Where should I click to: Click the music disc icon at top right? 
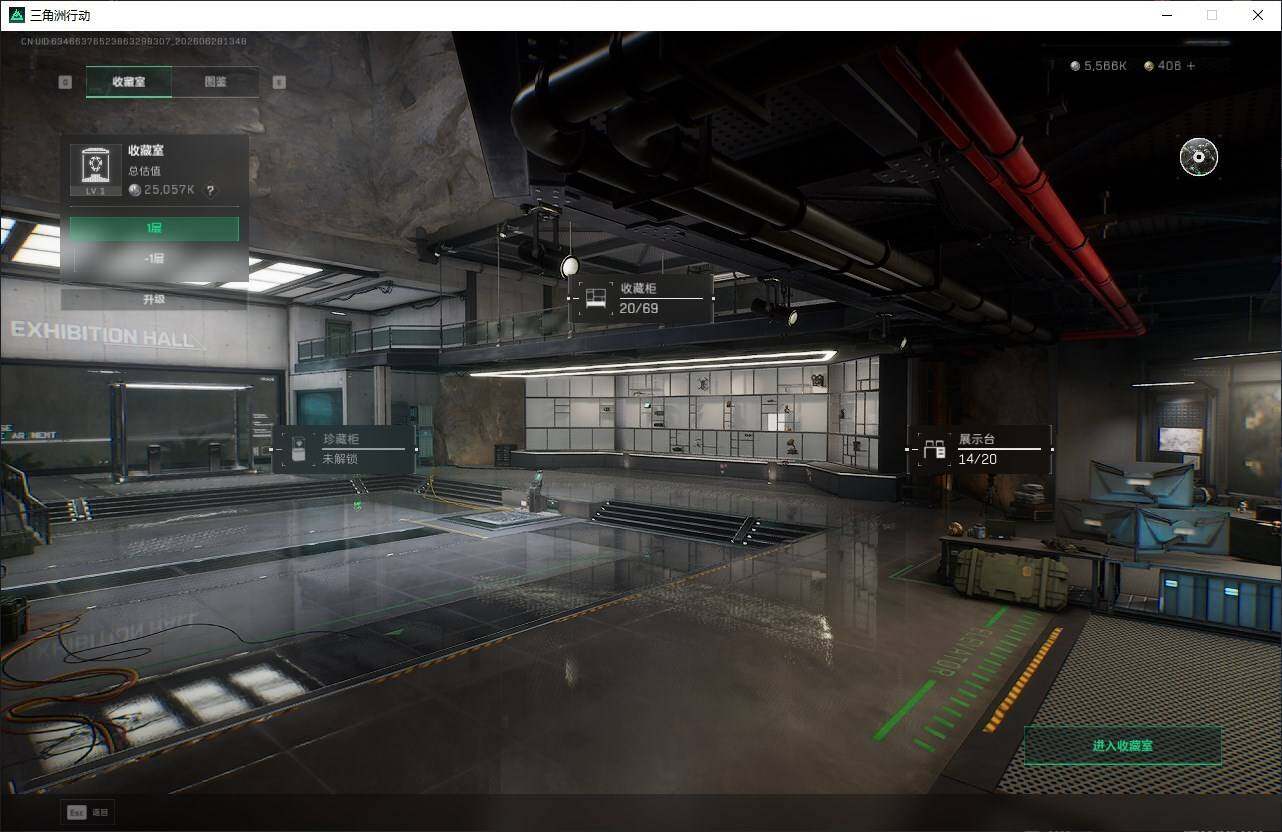[x=1198, y=156]
